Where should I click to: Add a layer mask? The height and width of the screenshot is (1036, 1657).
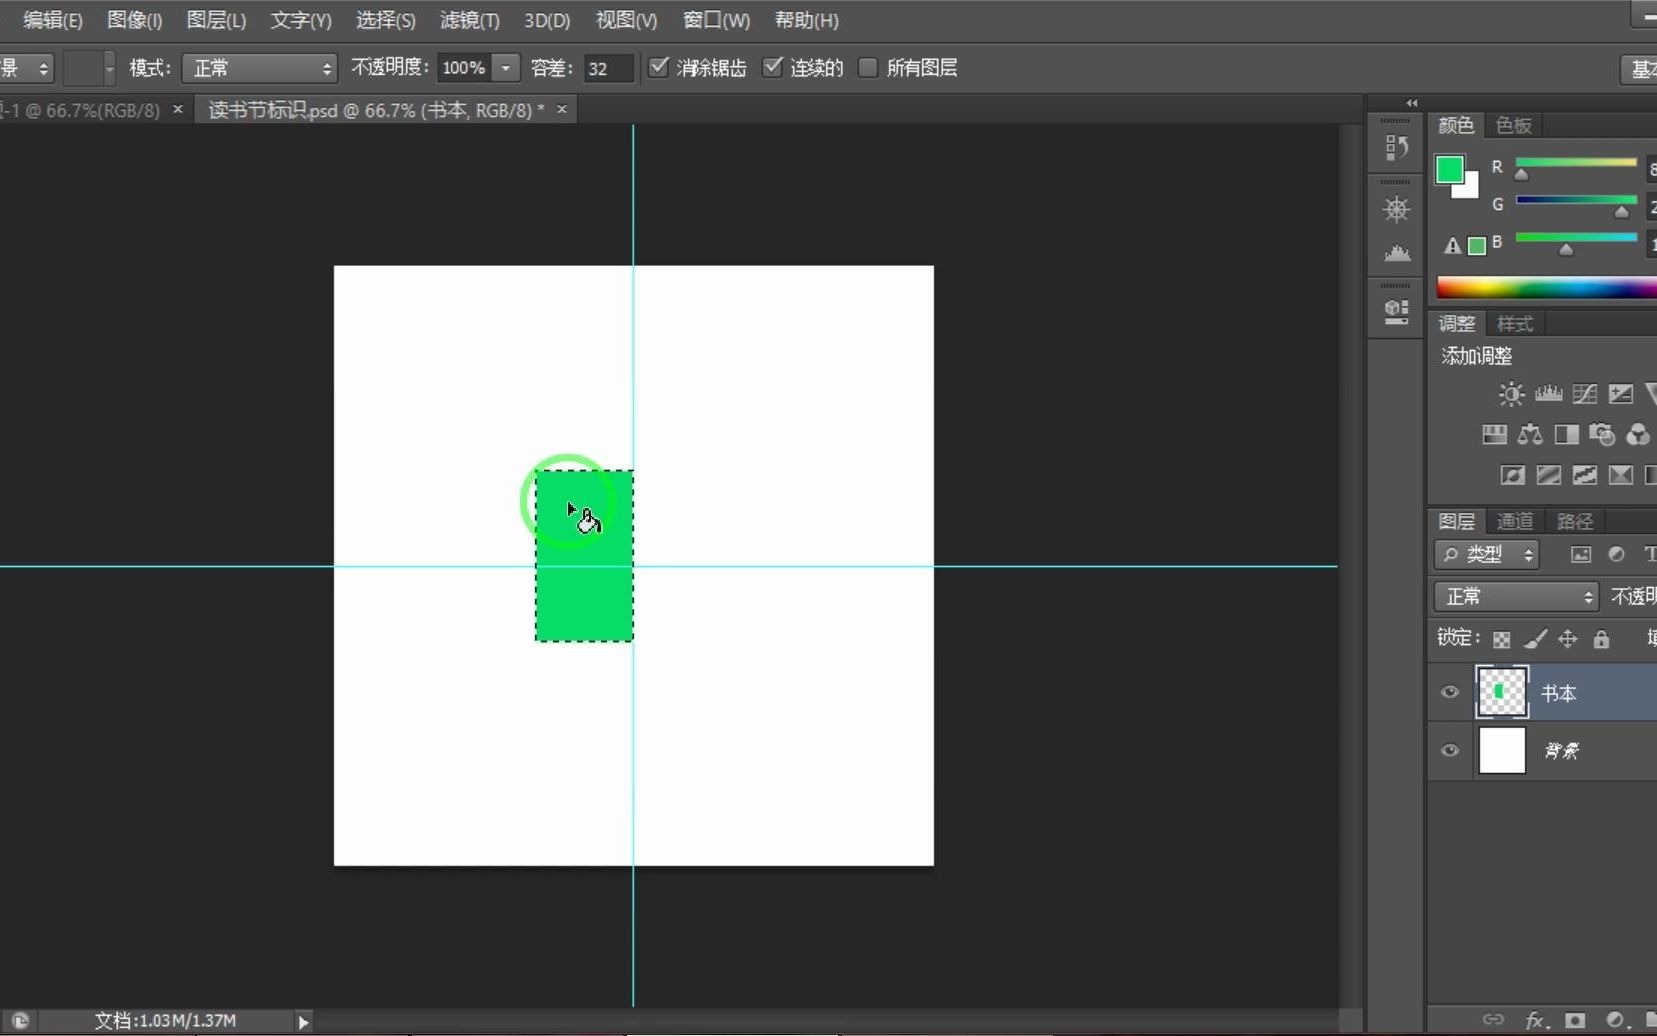(x=1575, y=1020)
